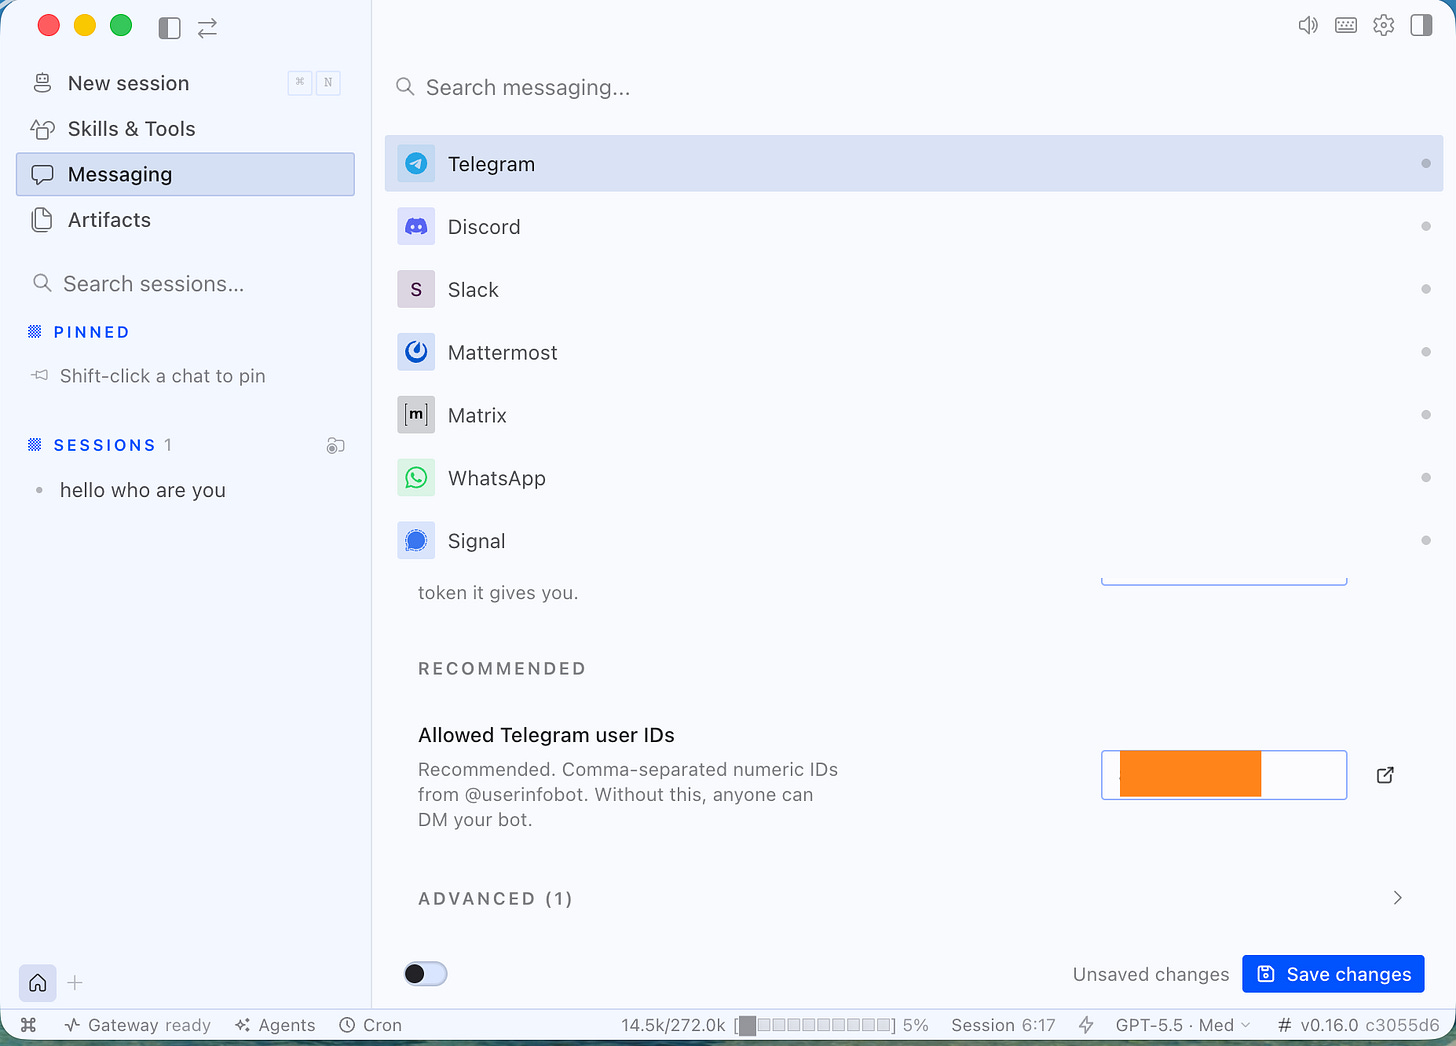The width and height of the screenshot is (1456, 1046).
Task: Click the command key icon in status bar
Action: coord(29,1025)
